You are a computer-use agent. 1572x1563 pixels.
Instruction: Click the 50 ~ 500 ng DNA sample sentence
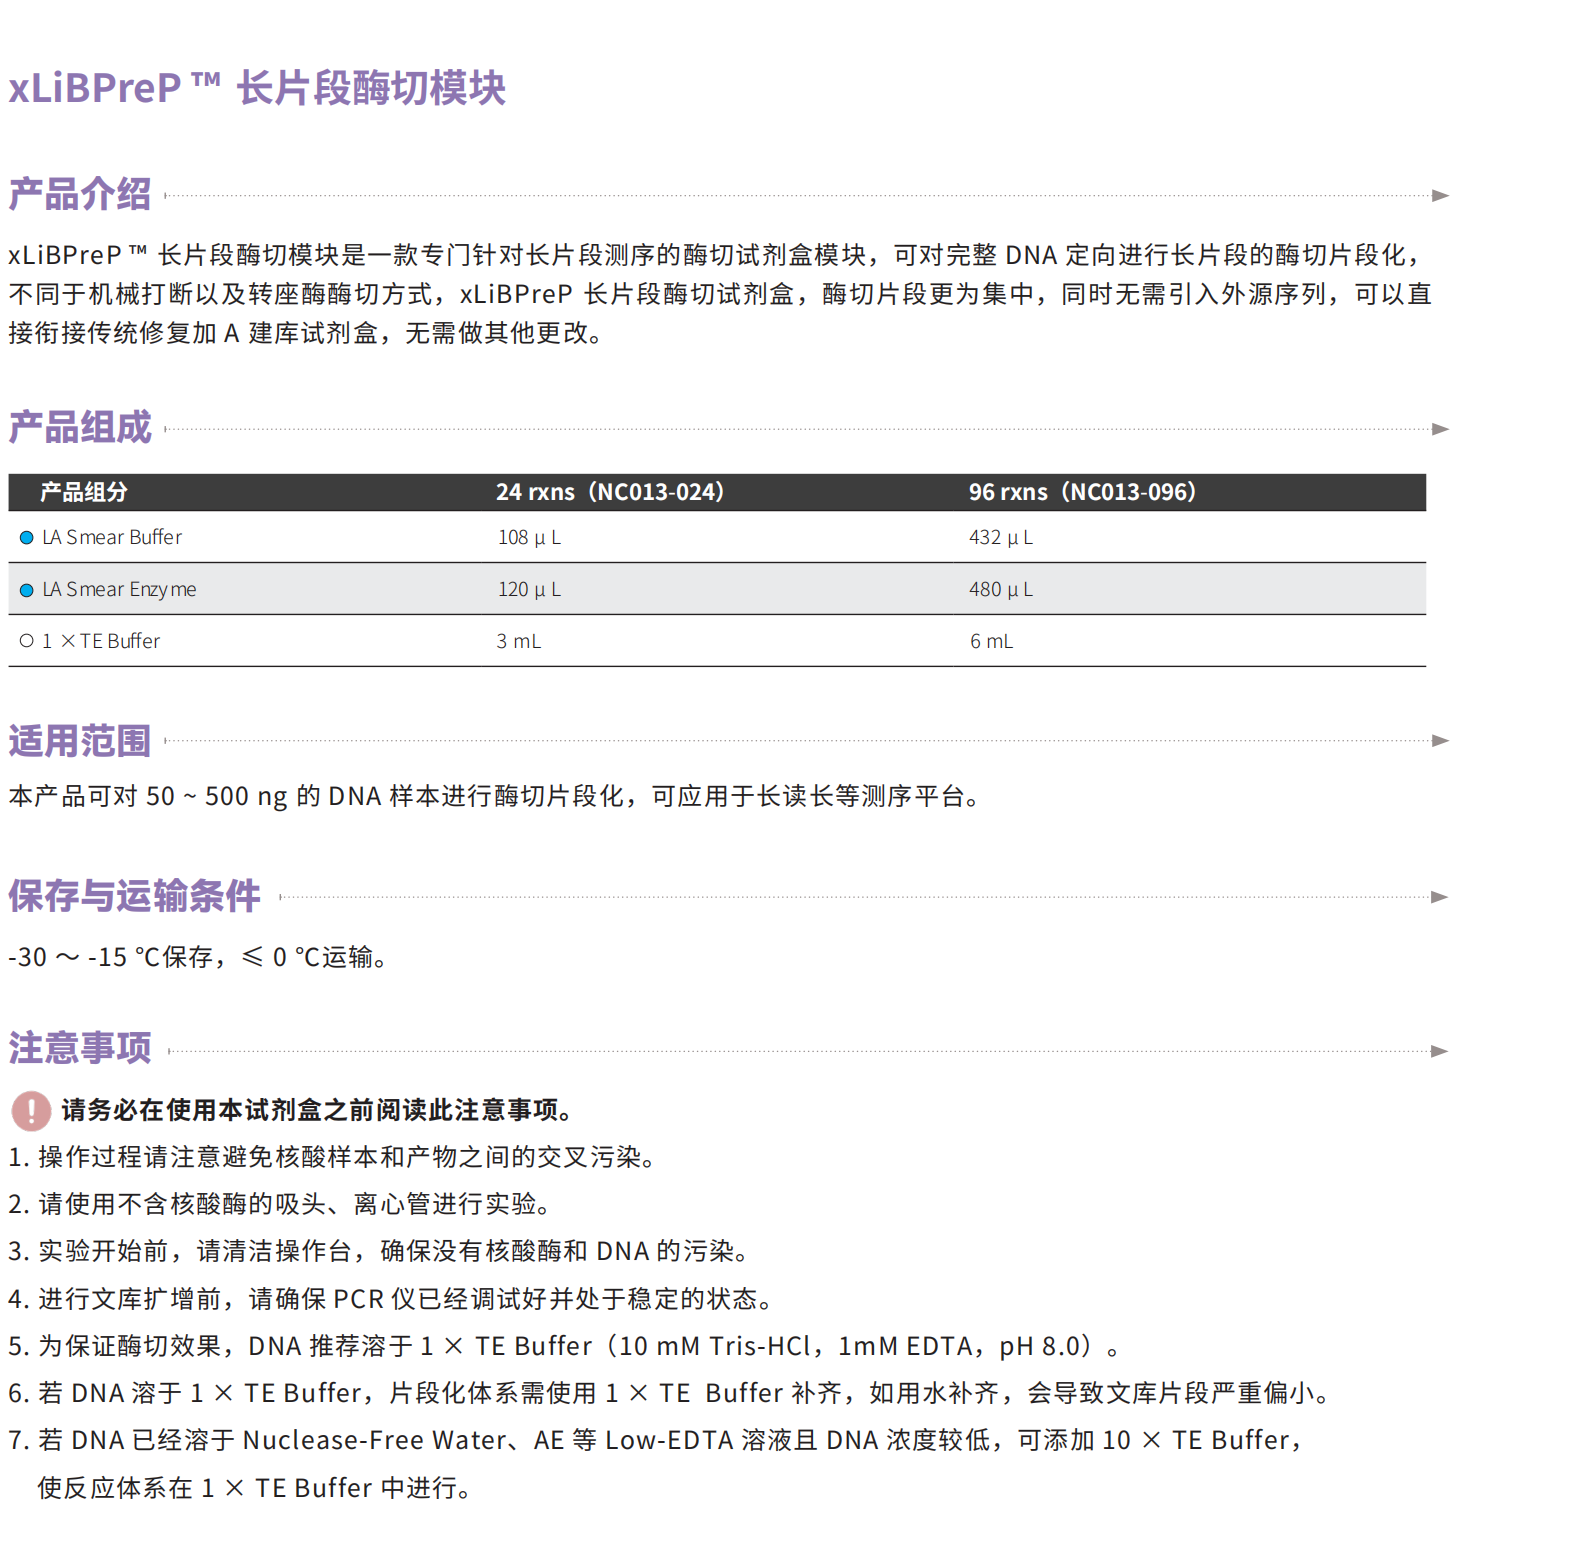[x=497, y=797]
